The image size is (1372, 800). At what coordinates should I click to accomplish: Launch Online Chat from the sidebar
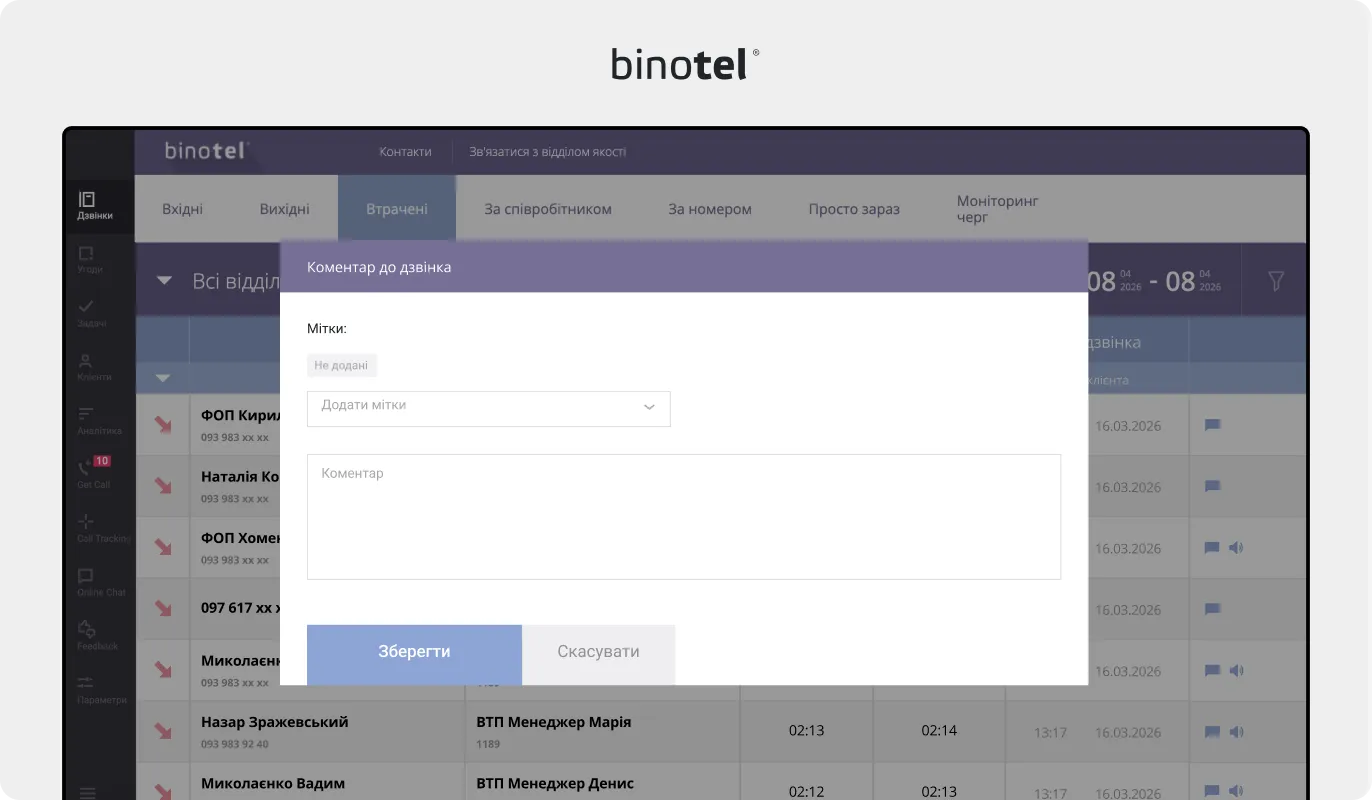click(x=101, y=583)
